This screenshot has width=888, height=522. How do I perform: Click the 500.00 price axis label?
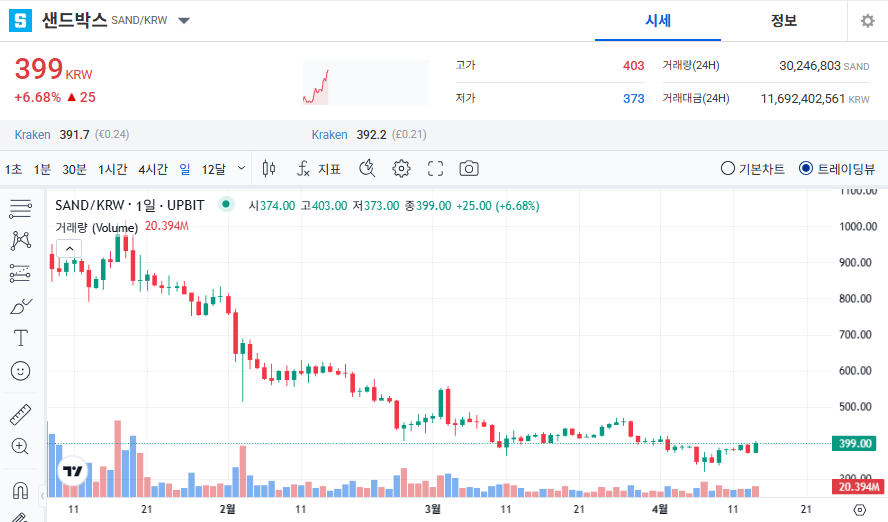pos(855,407)
